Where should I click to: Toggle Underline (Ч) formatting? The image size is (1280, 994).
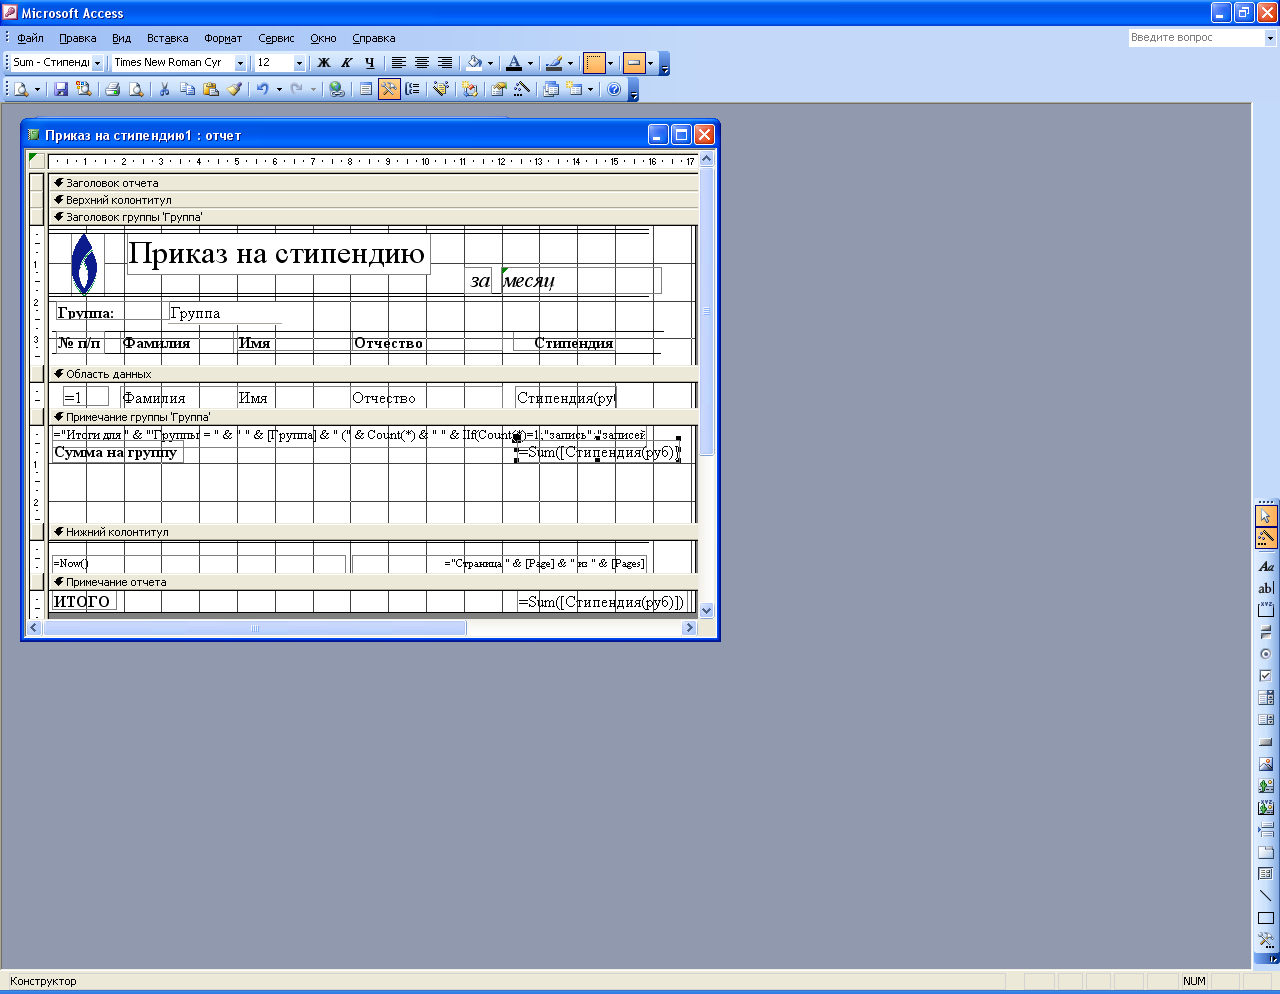tap(370, 63)
